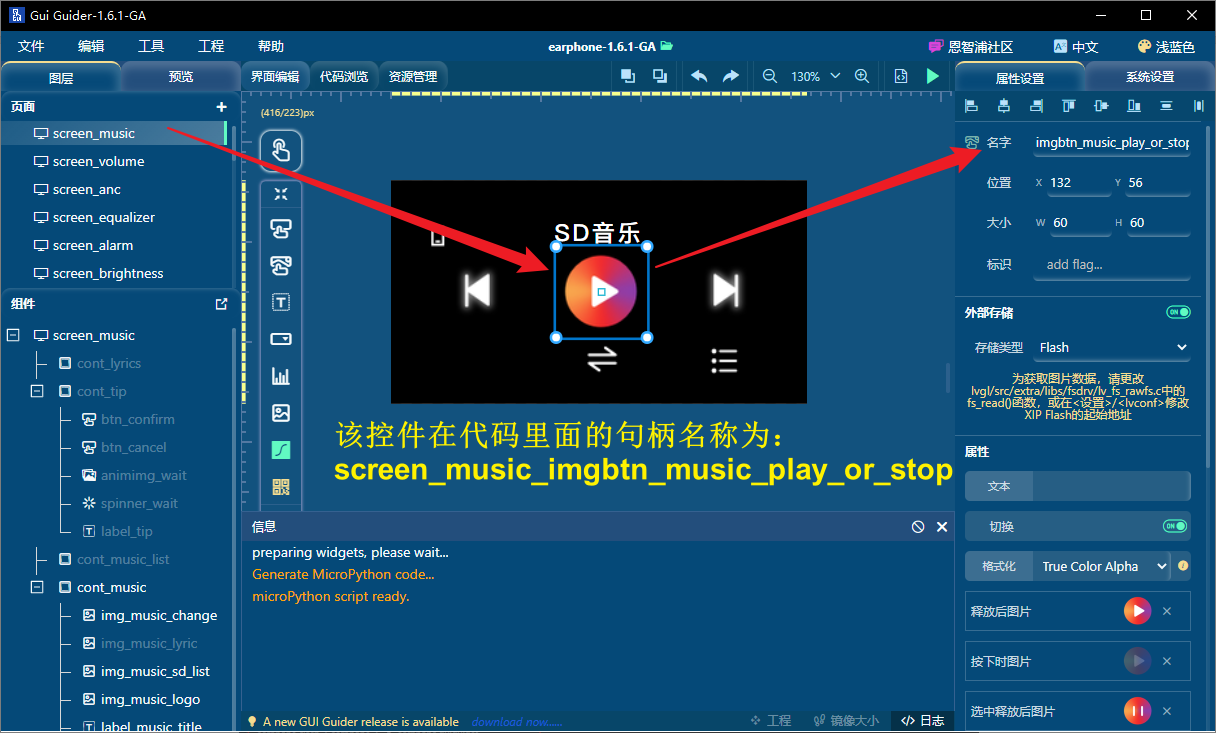Click the 浅蓝色 theme button

click(x=1166, y=47)
